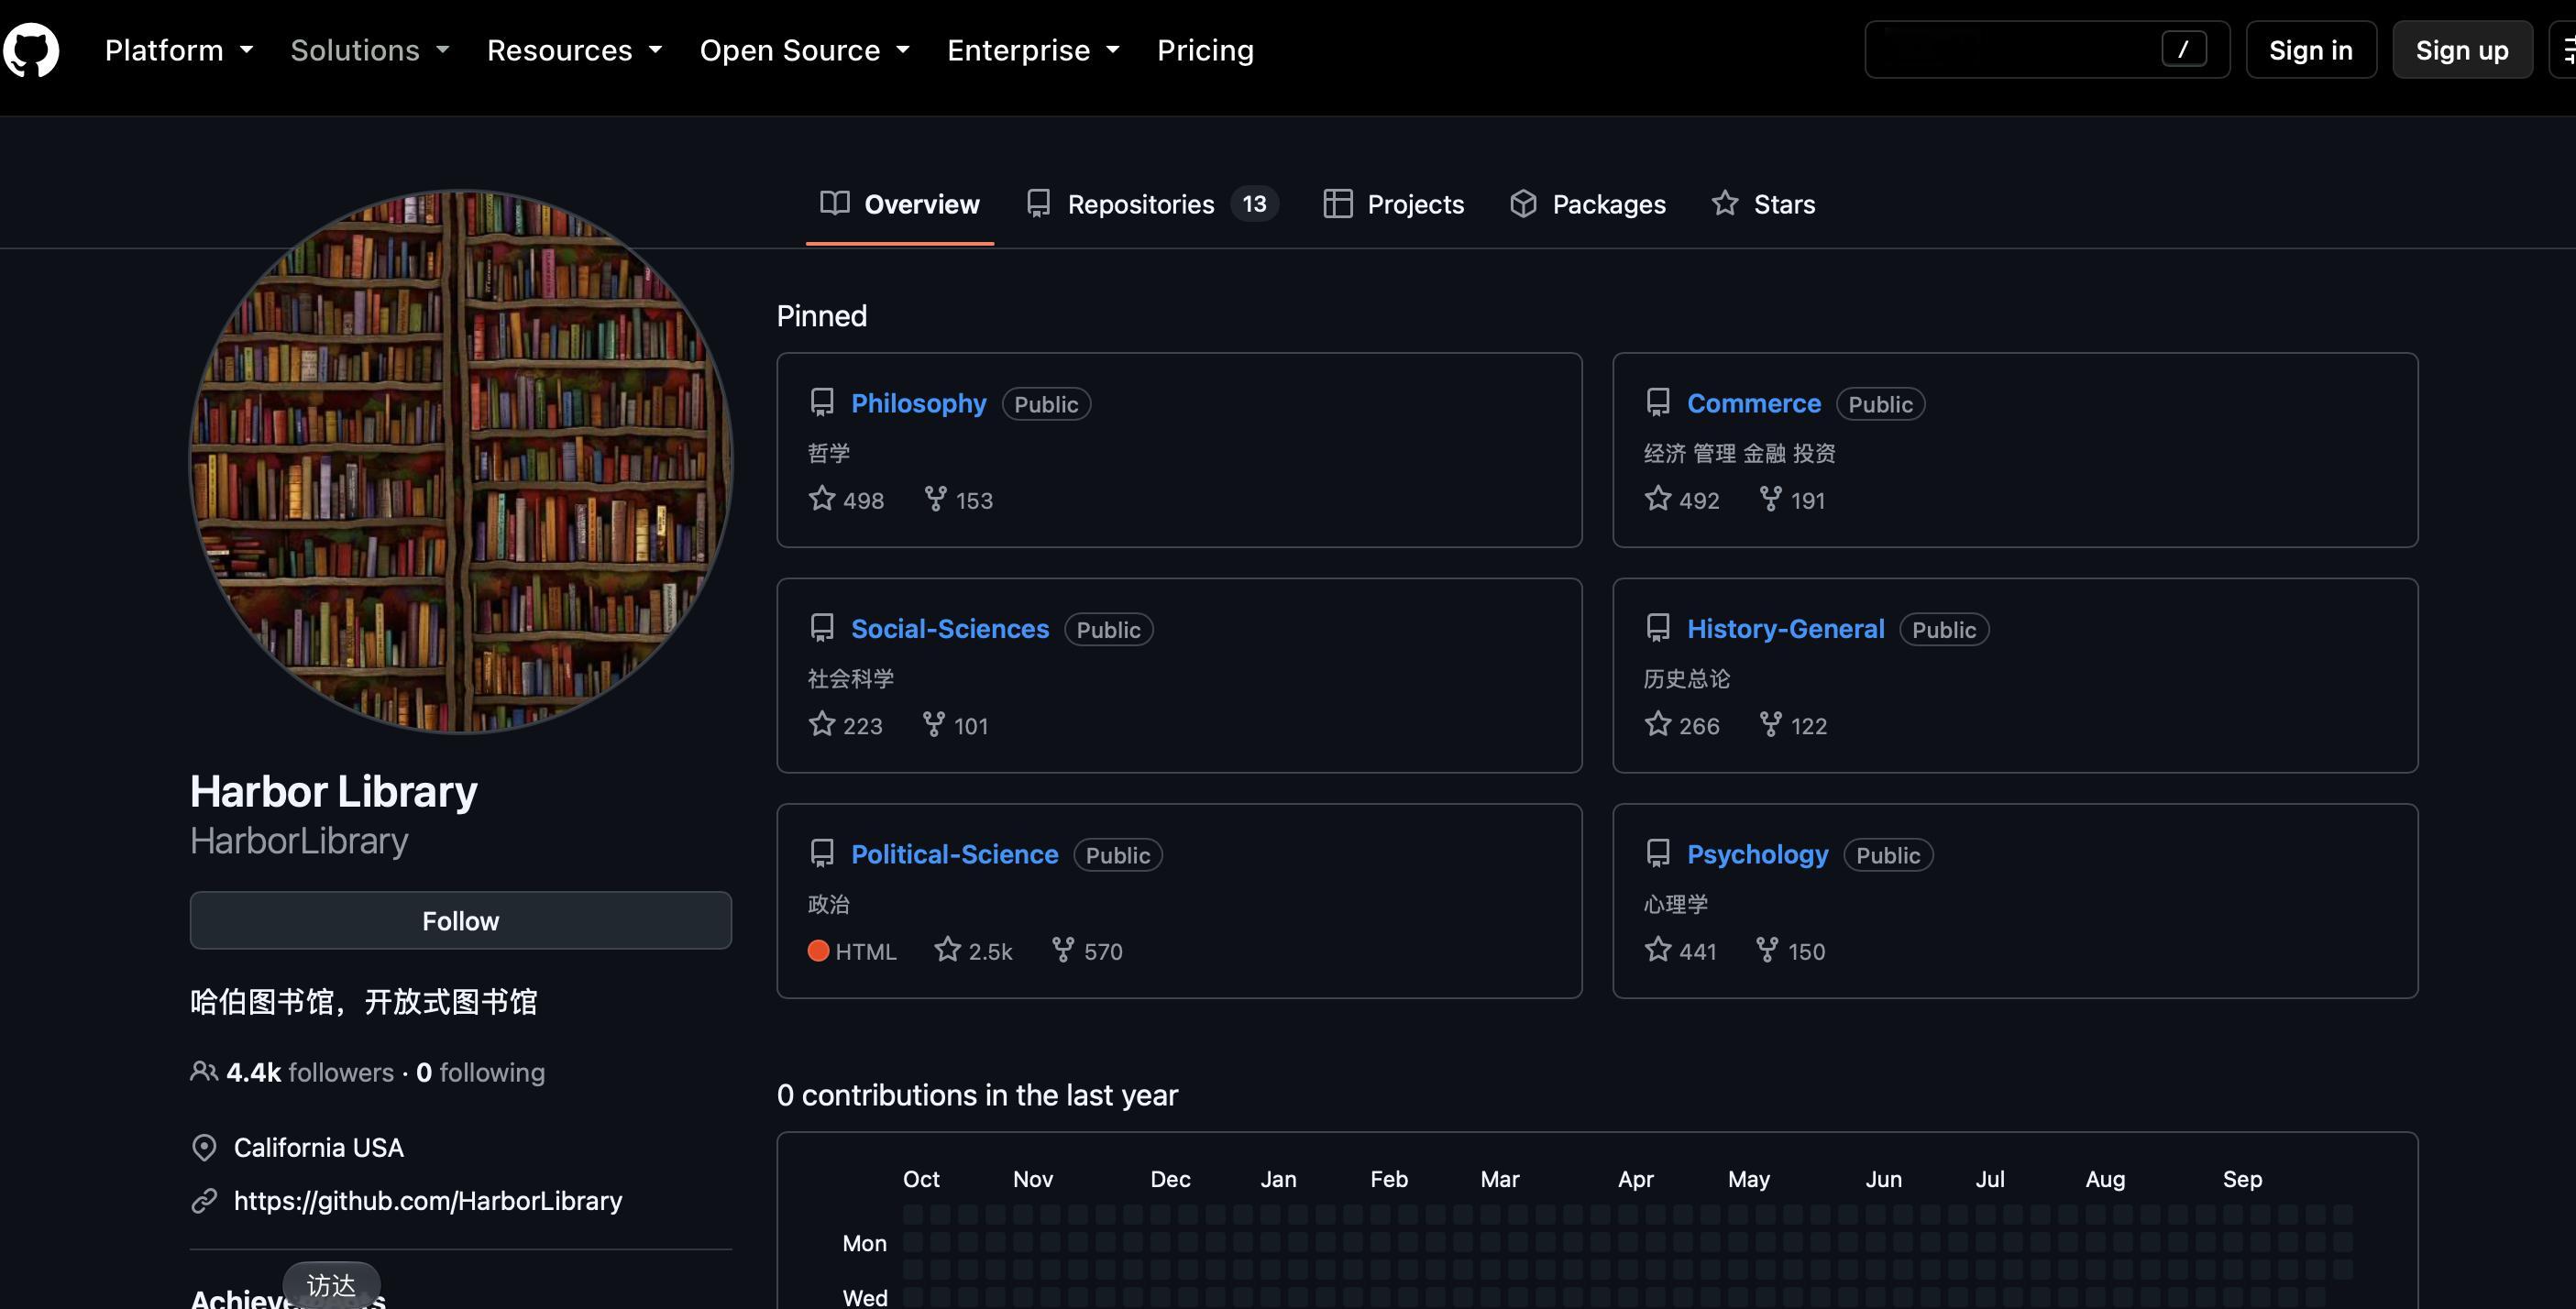
Task: Switch to the Repositories tab
Action: 1152,204
